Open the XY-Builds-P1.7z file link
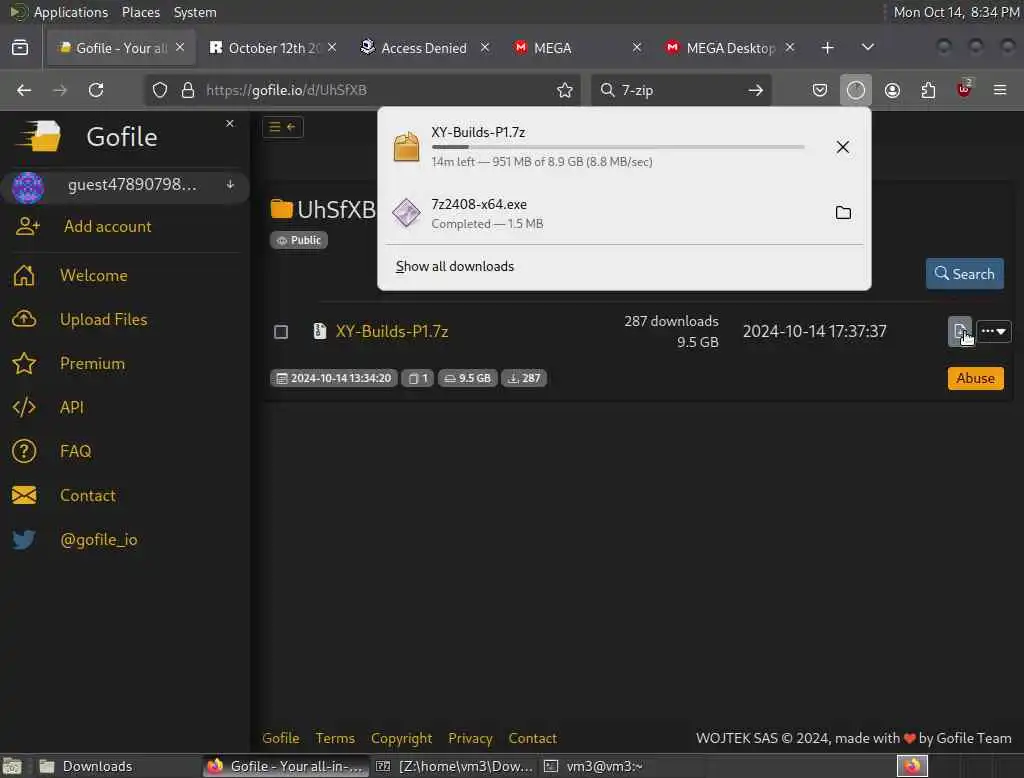 coord(392,331)
